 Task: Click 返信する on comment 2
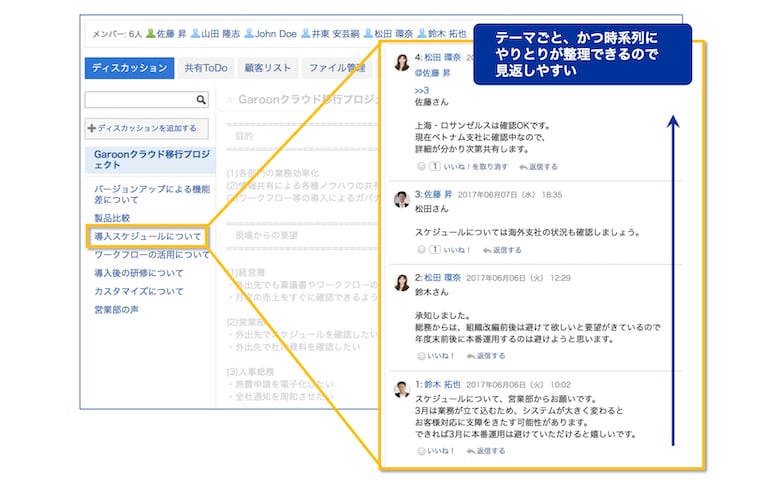(x=486, y=356)
